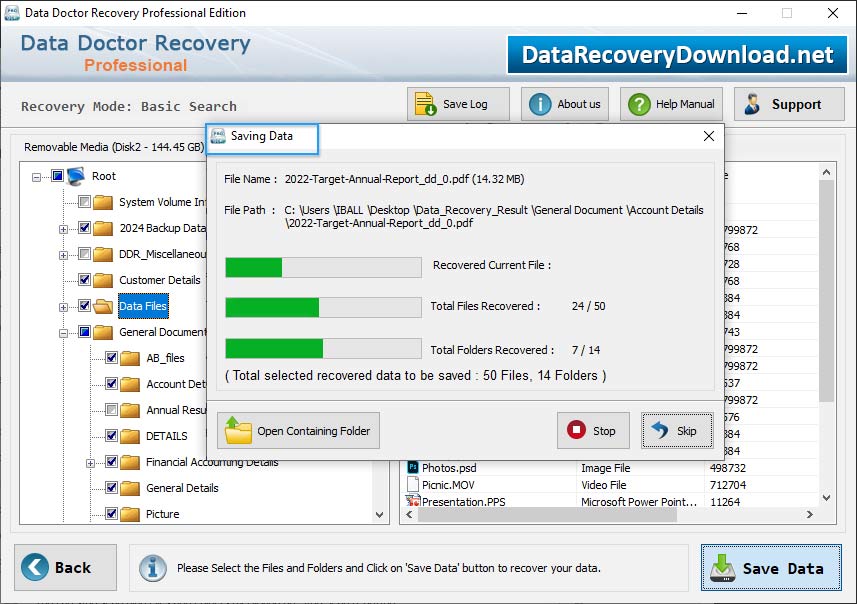The image size is (857, 604).
Task: Click the Back arrow icon
Action: click(35, 567)
